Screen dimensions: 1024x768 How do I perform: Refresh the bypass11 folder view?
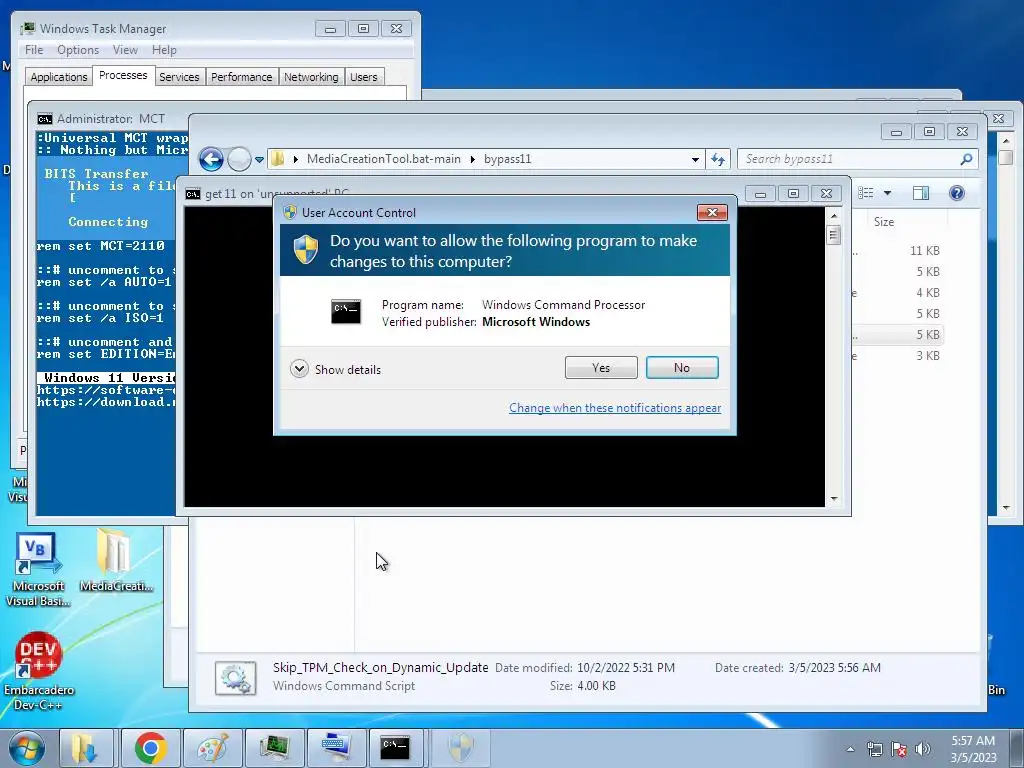[x=718, y=159]
